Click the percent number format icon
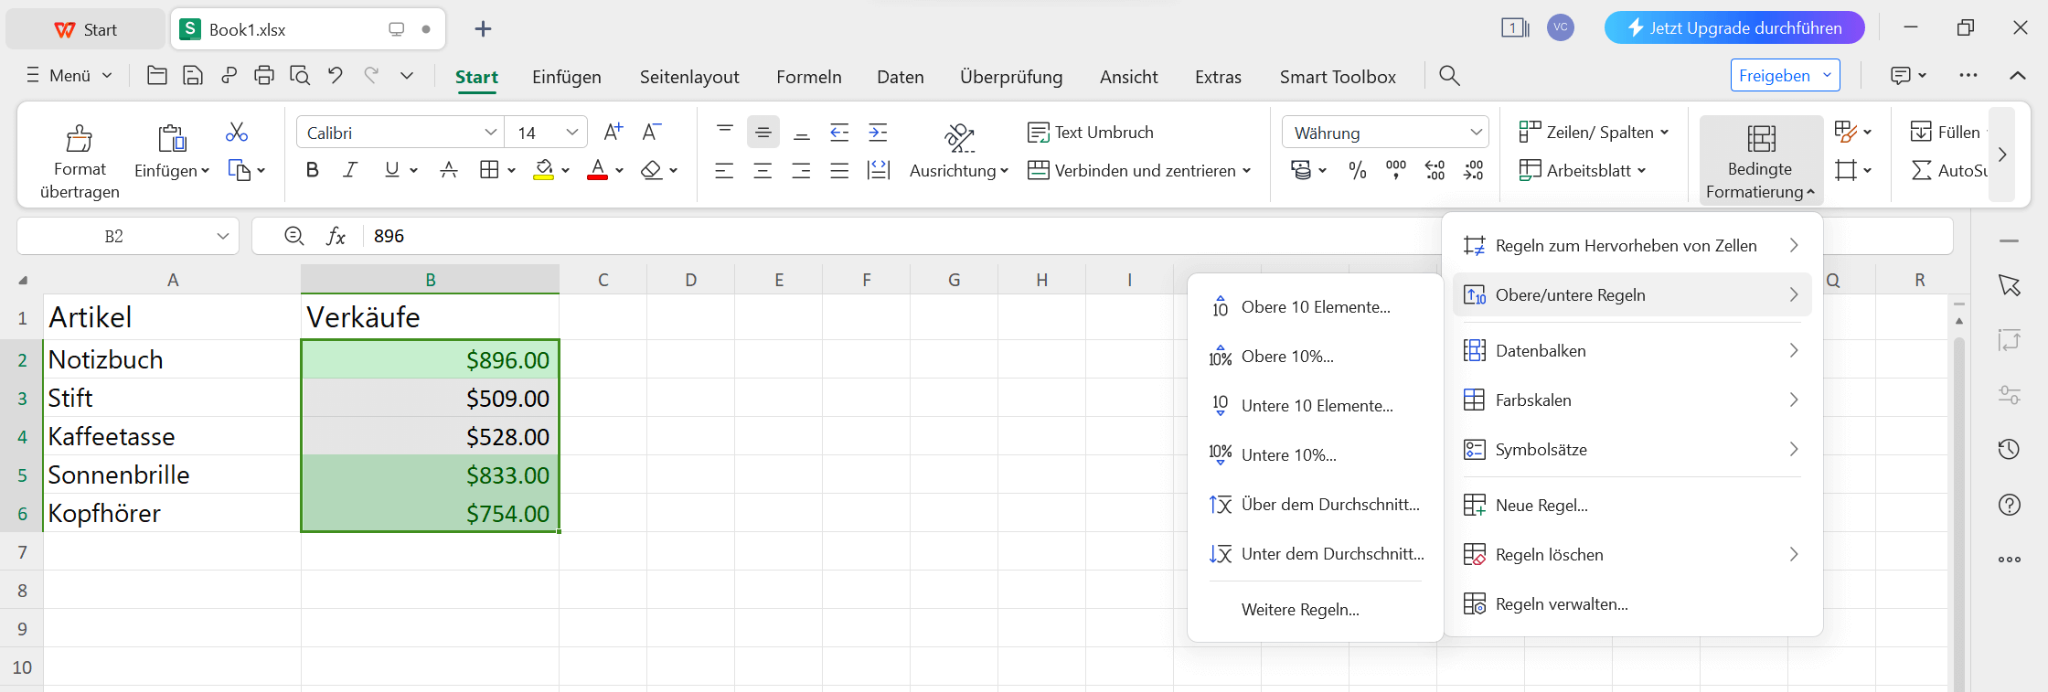This screenshot has width=2048, height=692. click(x=1357, y=171)
